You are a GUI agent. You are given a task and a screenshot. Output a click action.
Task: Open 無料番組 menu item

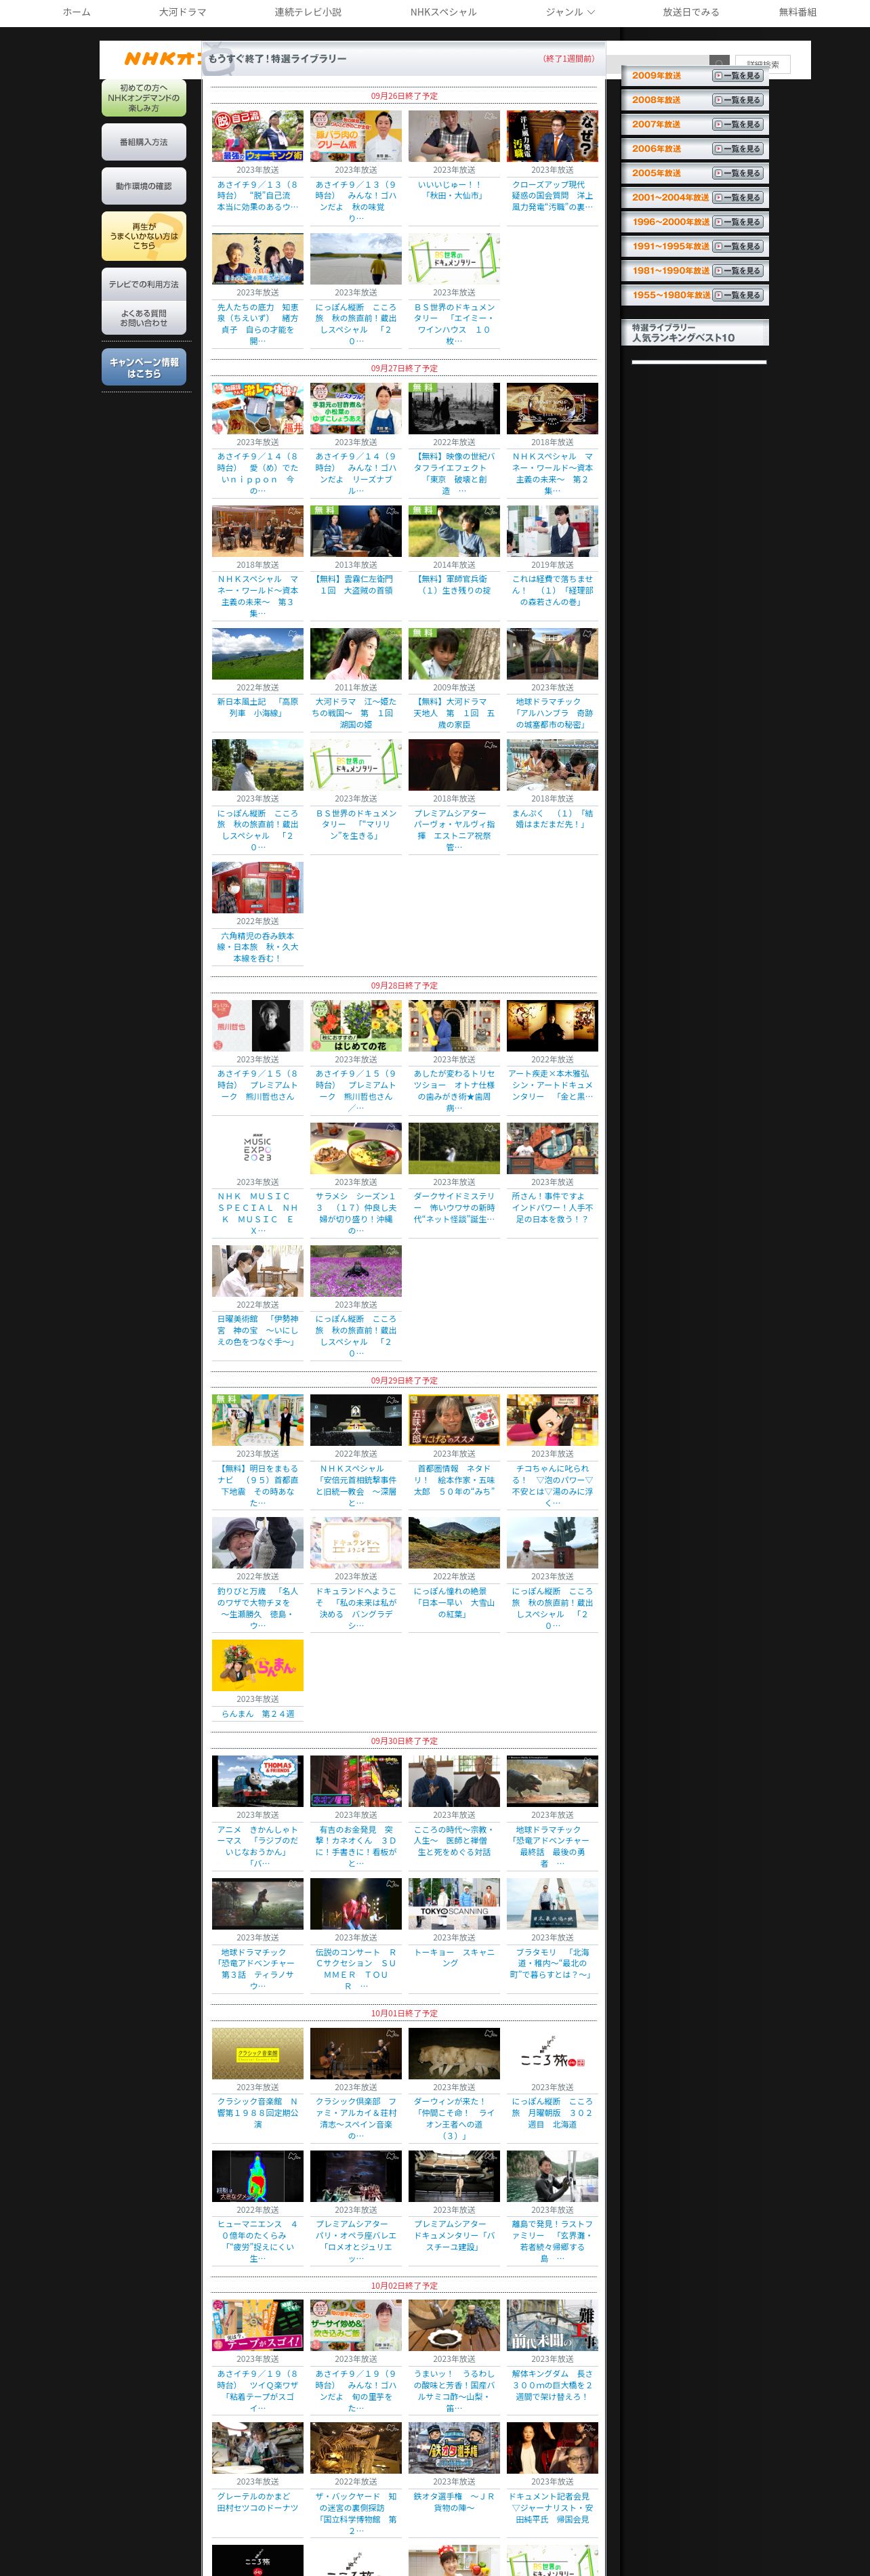tap(797, 12)
